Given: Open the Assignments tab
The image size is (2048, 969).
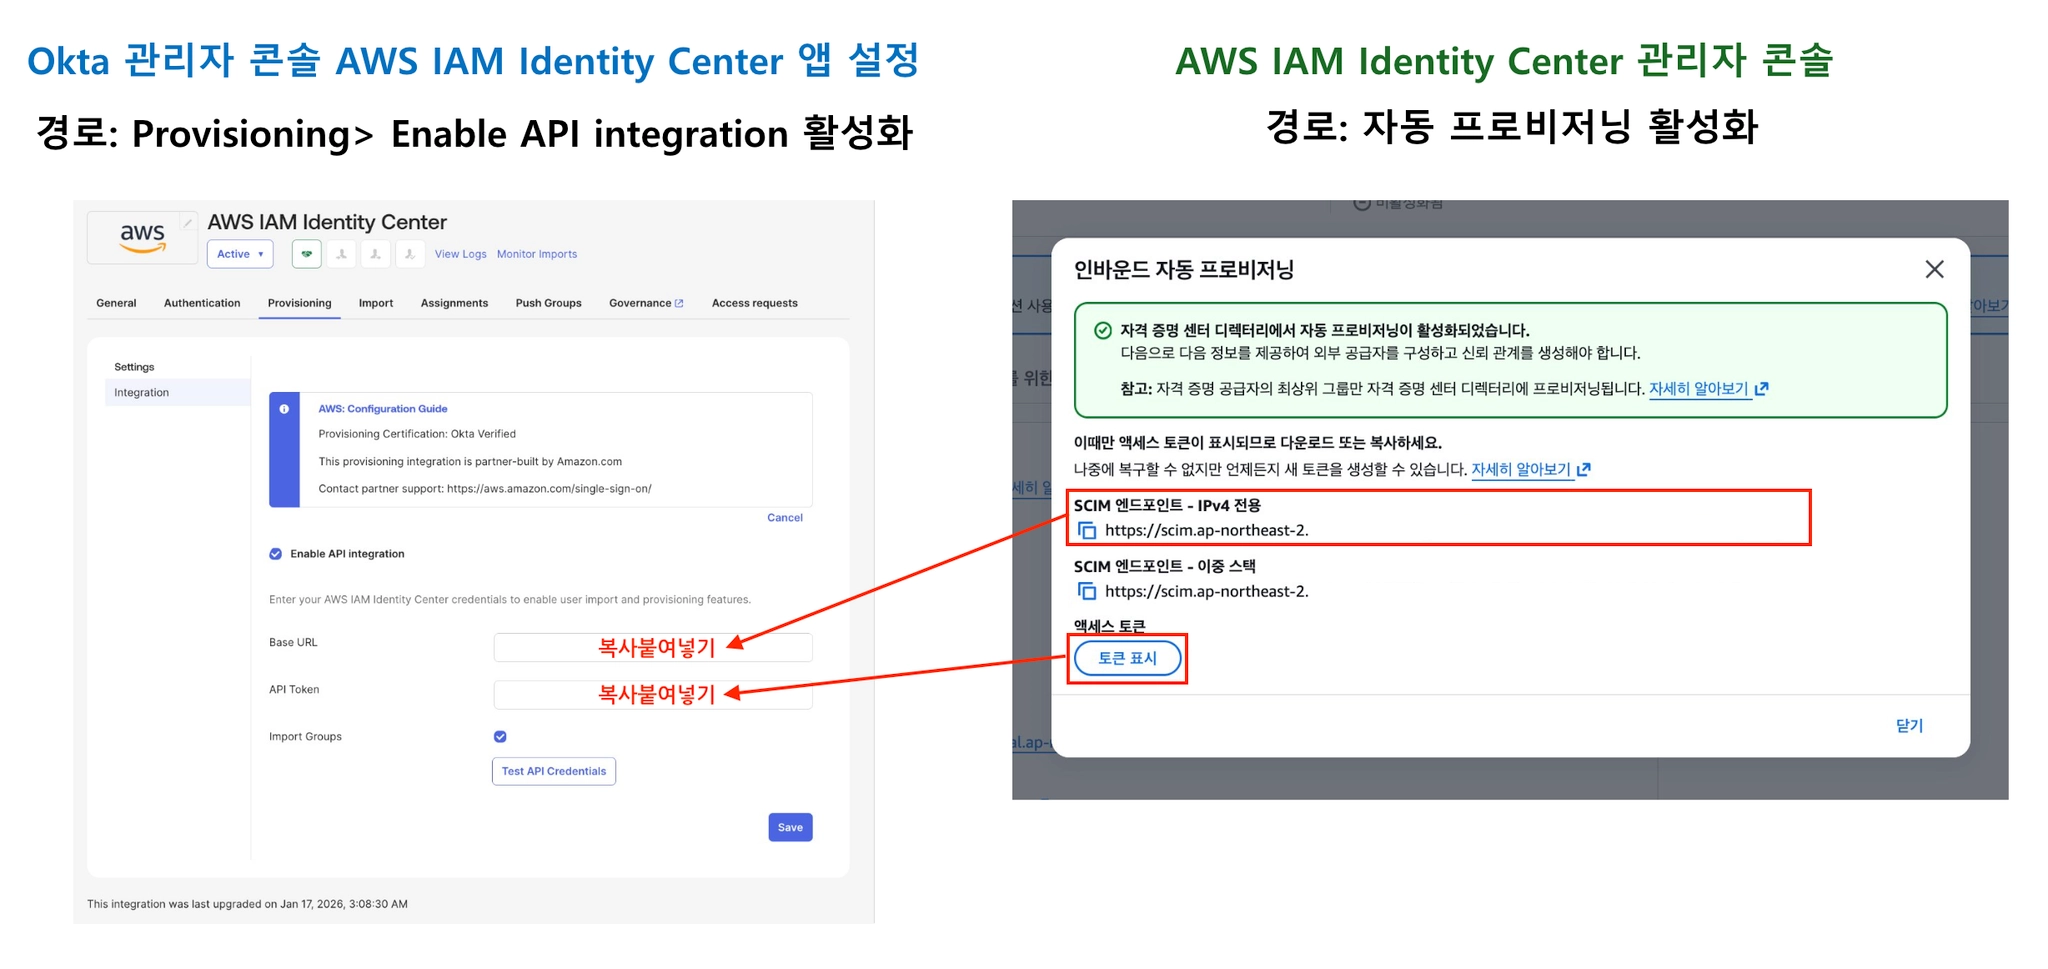Looking at the screenshot, I should pos(454,303).
